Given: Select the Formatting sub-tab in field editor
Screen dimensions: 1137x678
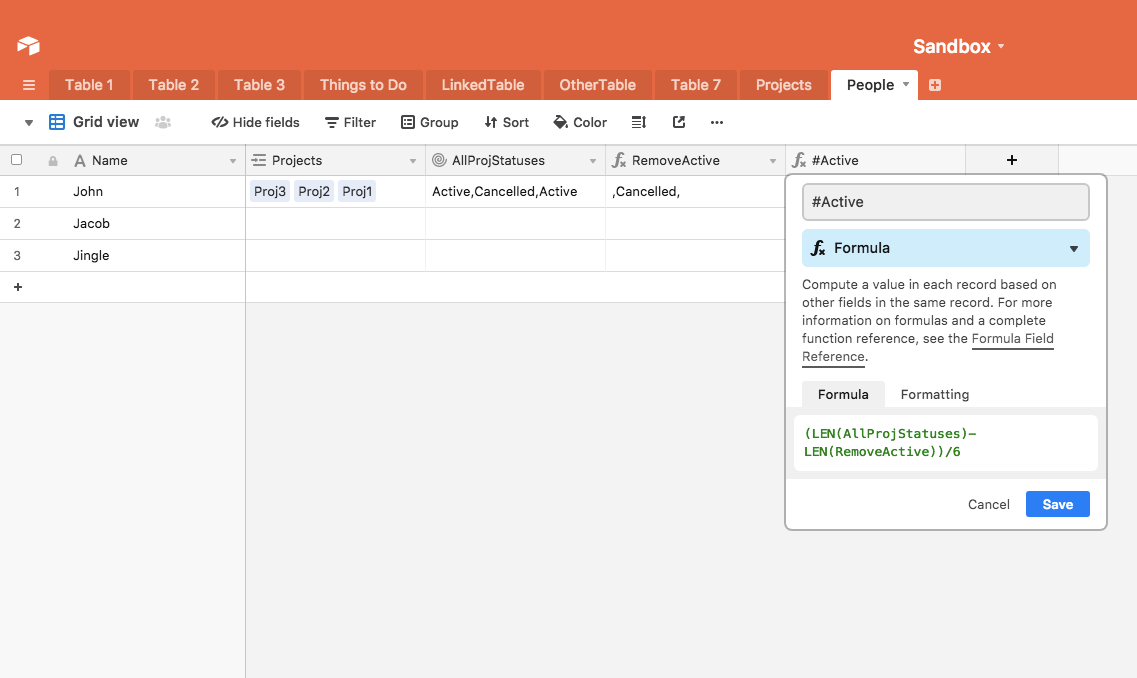Looking at the screenshot, I should (935, 394).
